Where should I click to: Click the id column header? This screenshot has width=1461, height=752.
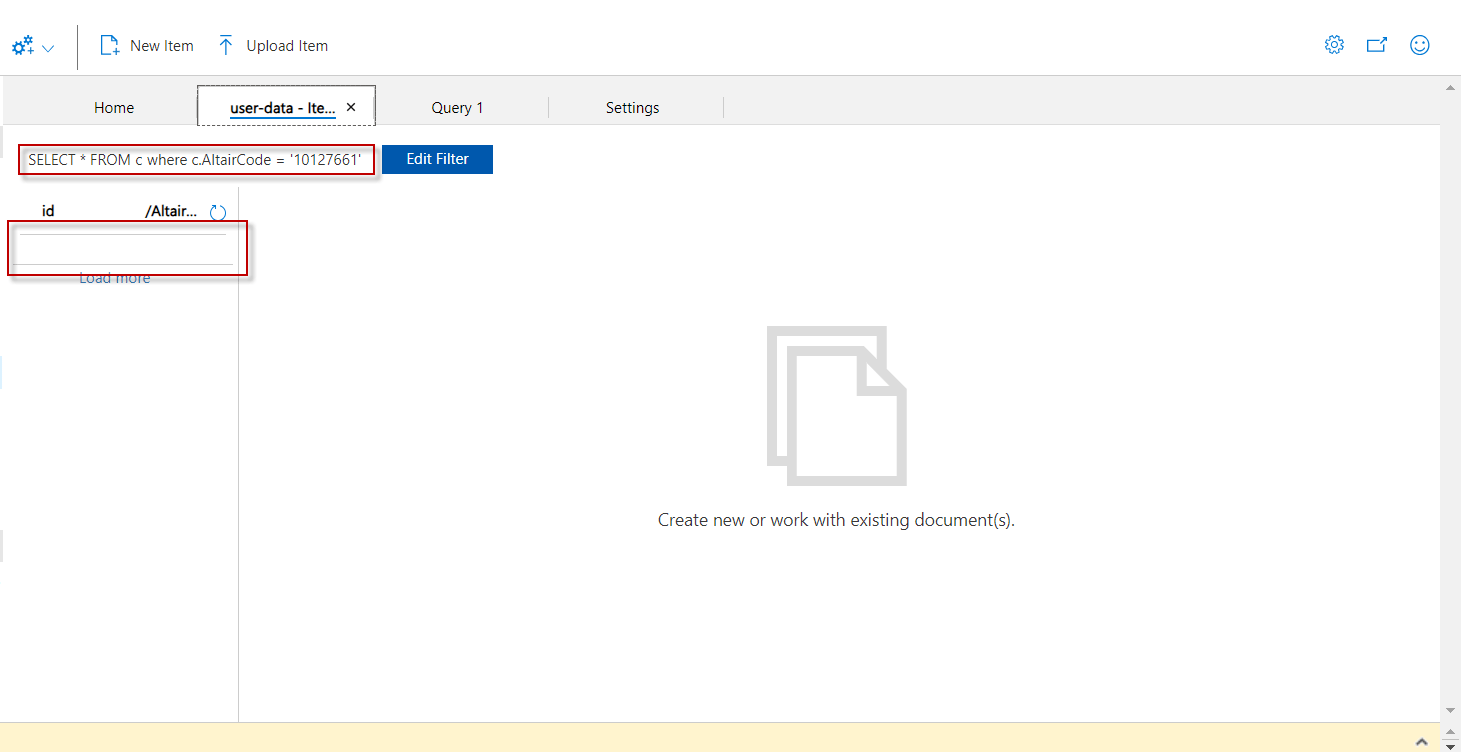tap(48, 211)
